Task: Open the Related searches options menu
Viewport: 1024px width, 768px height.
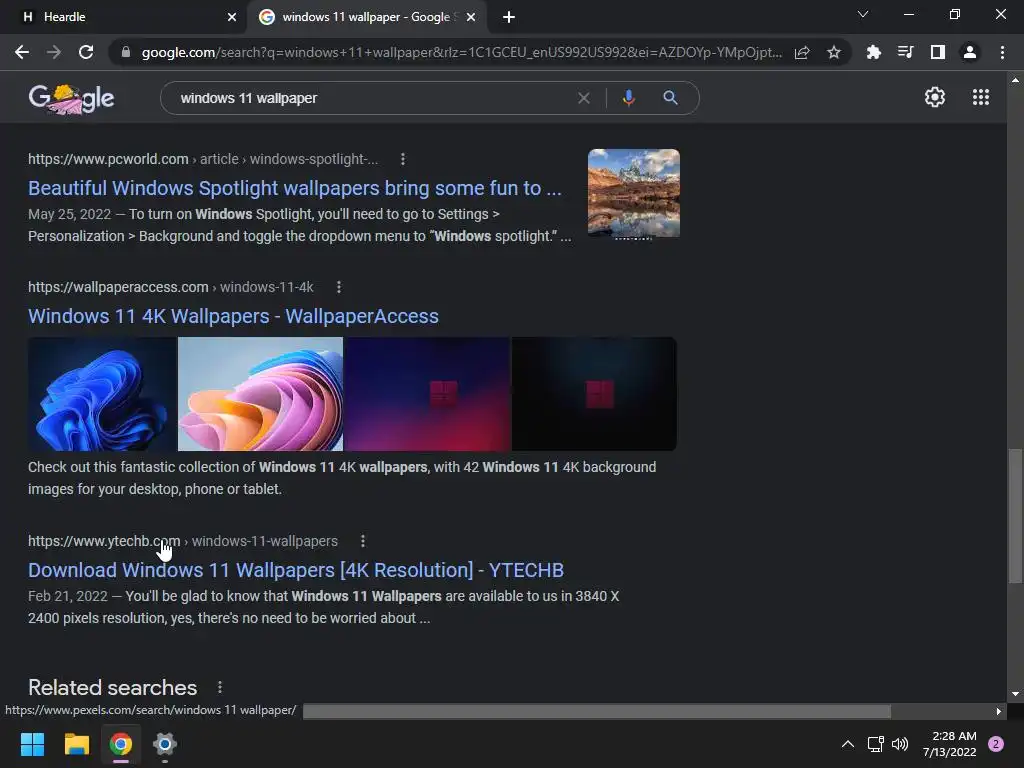Action: 220,687
